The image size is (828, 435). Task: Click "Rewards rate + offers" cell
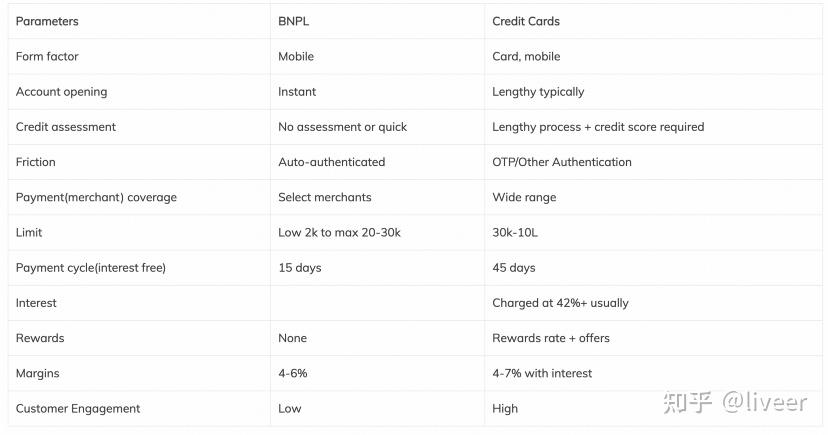click(x=551, y=338)
